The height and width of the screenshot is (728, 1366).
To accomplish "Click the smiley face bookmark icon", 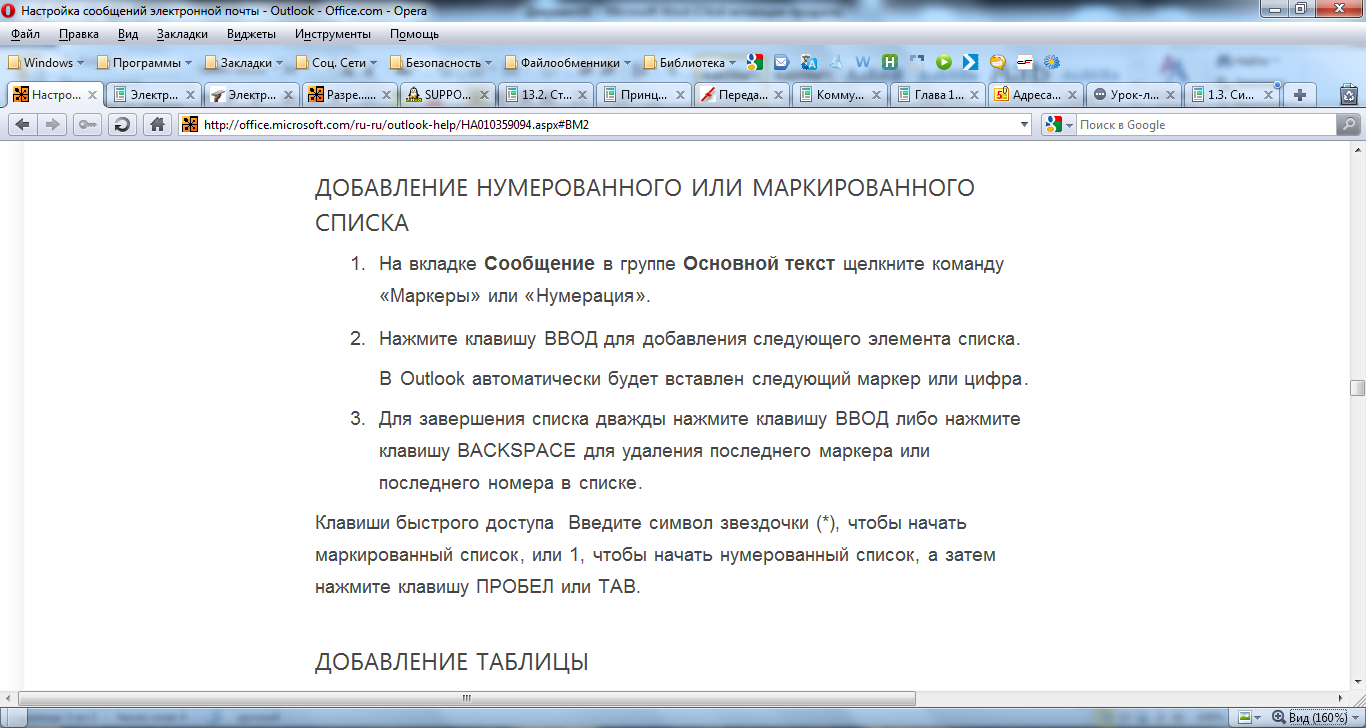I will tap(997, 62).
